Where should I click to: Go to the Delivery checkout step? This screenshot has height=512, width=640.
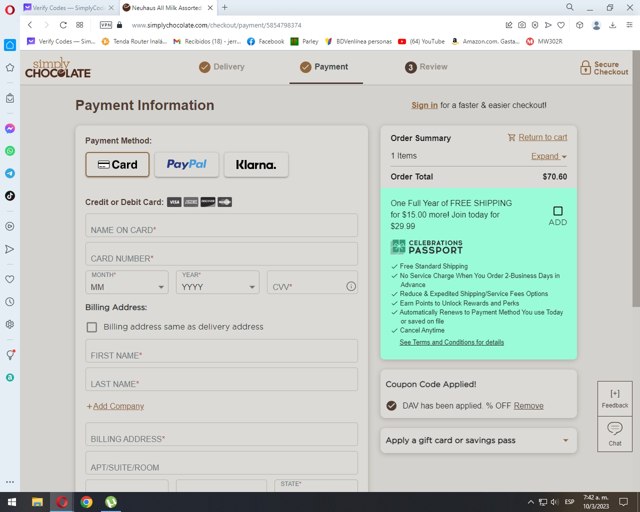click(x=222, y=67)
